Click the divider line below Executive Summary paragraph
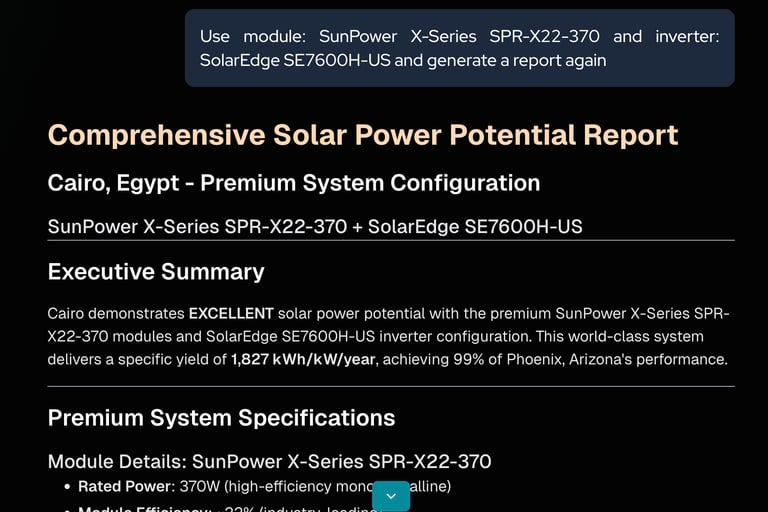Viewport: 768px width, 512px height. pyautogui.click(x=391, y=387)
